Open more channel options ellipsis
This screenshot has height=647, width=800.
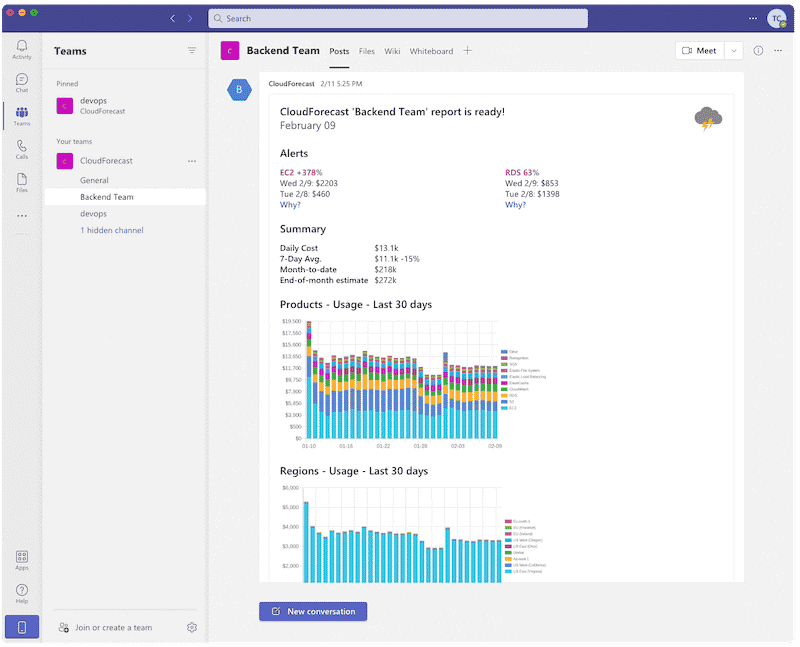click(778, 51)
